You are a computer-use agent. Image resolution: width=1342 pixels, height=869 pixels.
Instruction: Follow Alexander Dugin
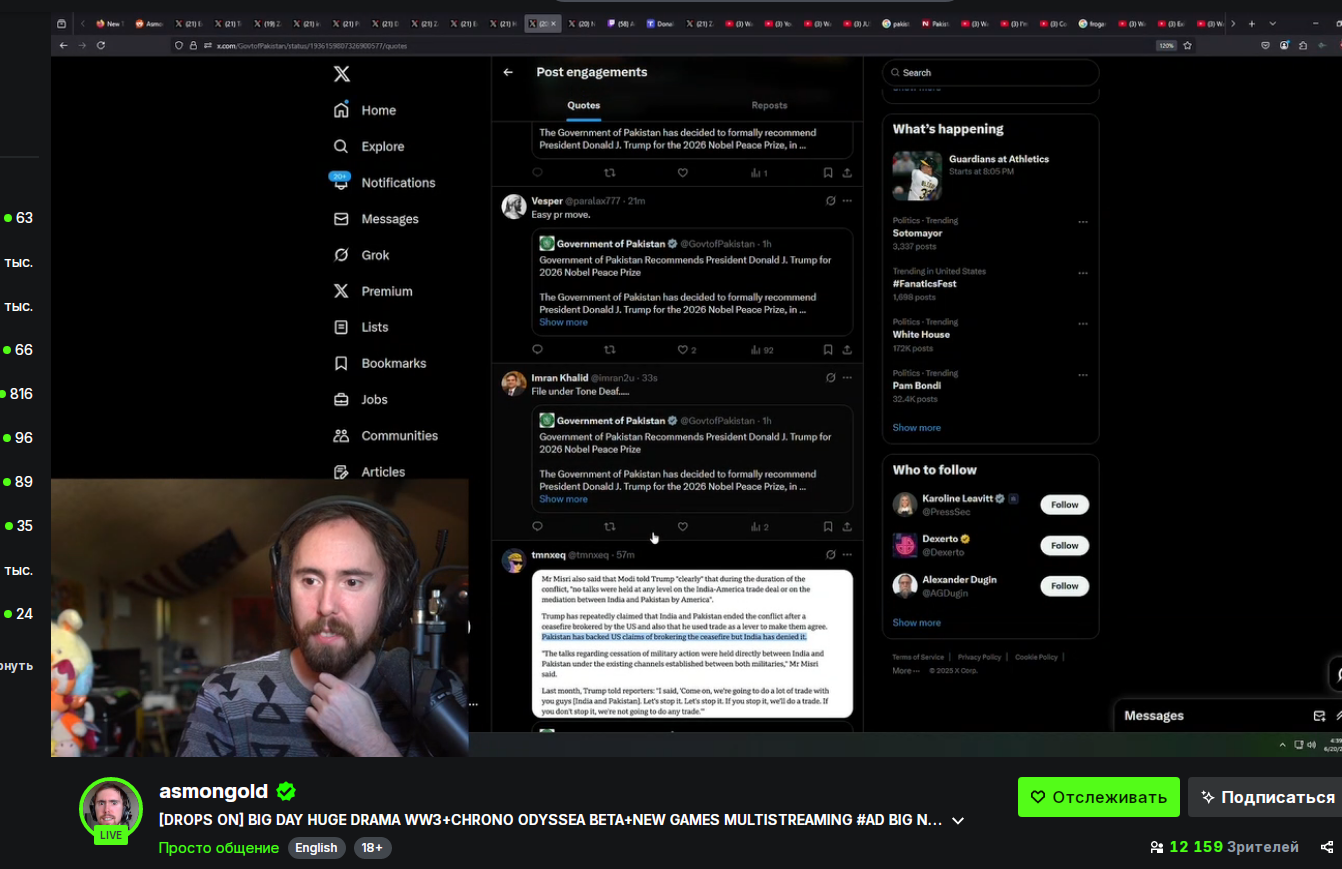tap(1064, 586)
